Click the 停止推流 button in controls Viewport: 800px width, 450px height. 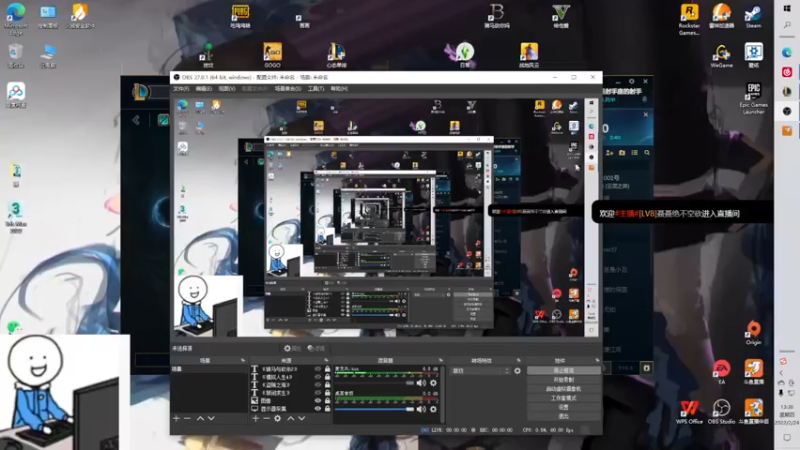563,370
